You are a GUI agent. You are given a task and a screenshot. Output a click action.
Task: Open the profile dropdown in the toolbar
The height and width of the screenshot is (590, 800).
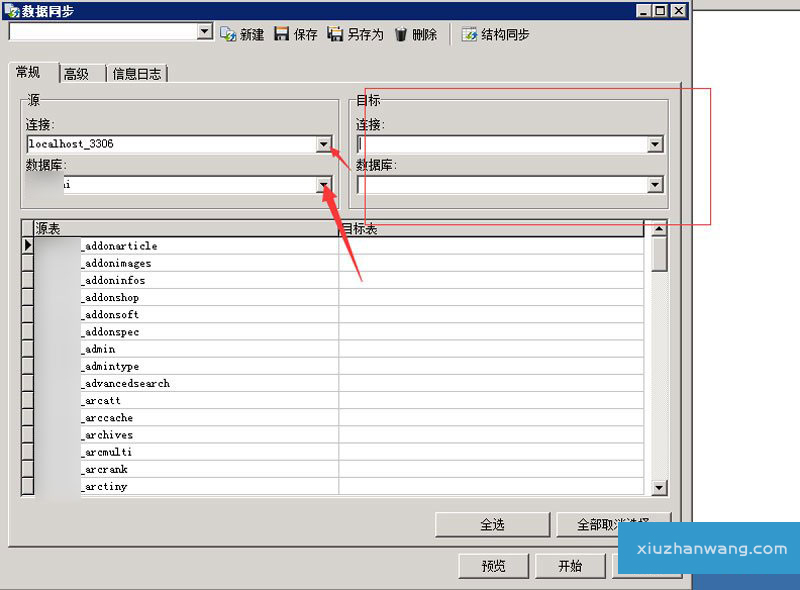205,32
